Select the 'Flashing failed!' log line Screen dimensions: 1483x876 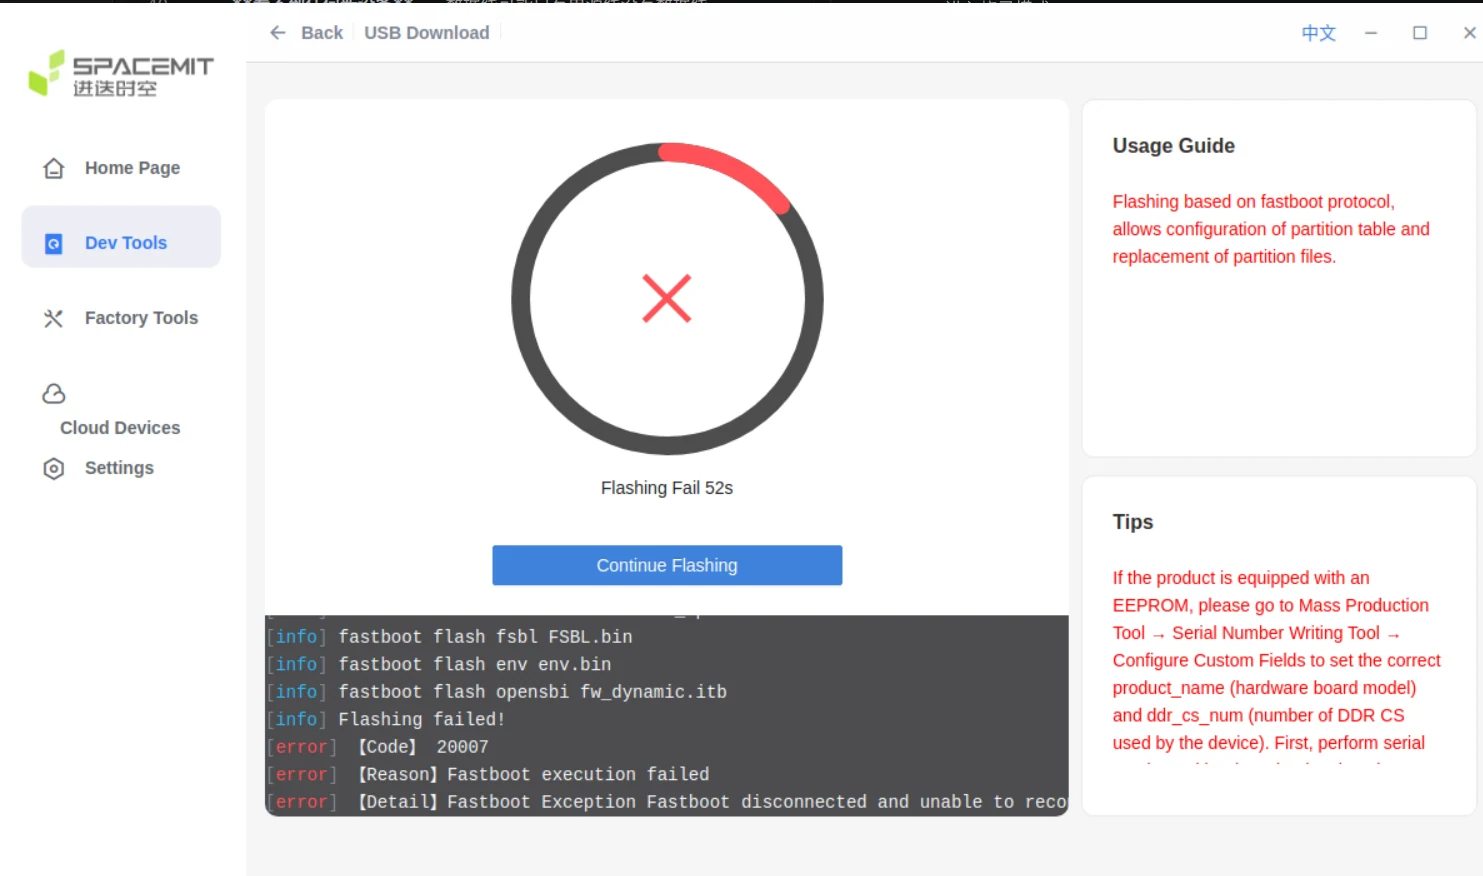[422, 719]
